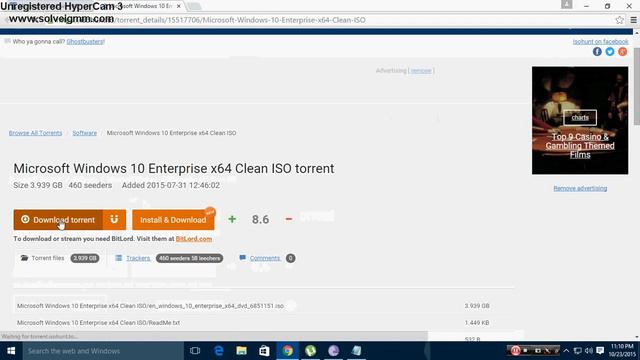Open Ghostbusters link
Image resolution: width=640 pixels, height=360 pixels.
click(x=85, y=42)
